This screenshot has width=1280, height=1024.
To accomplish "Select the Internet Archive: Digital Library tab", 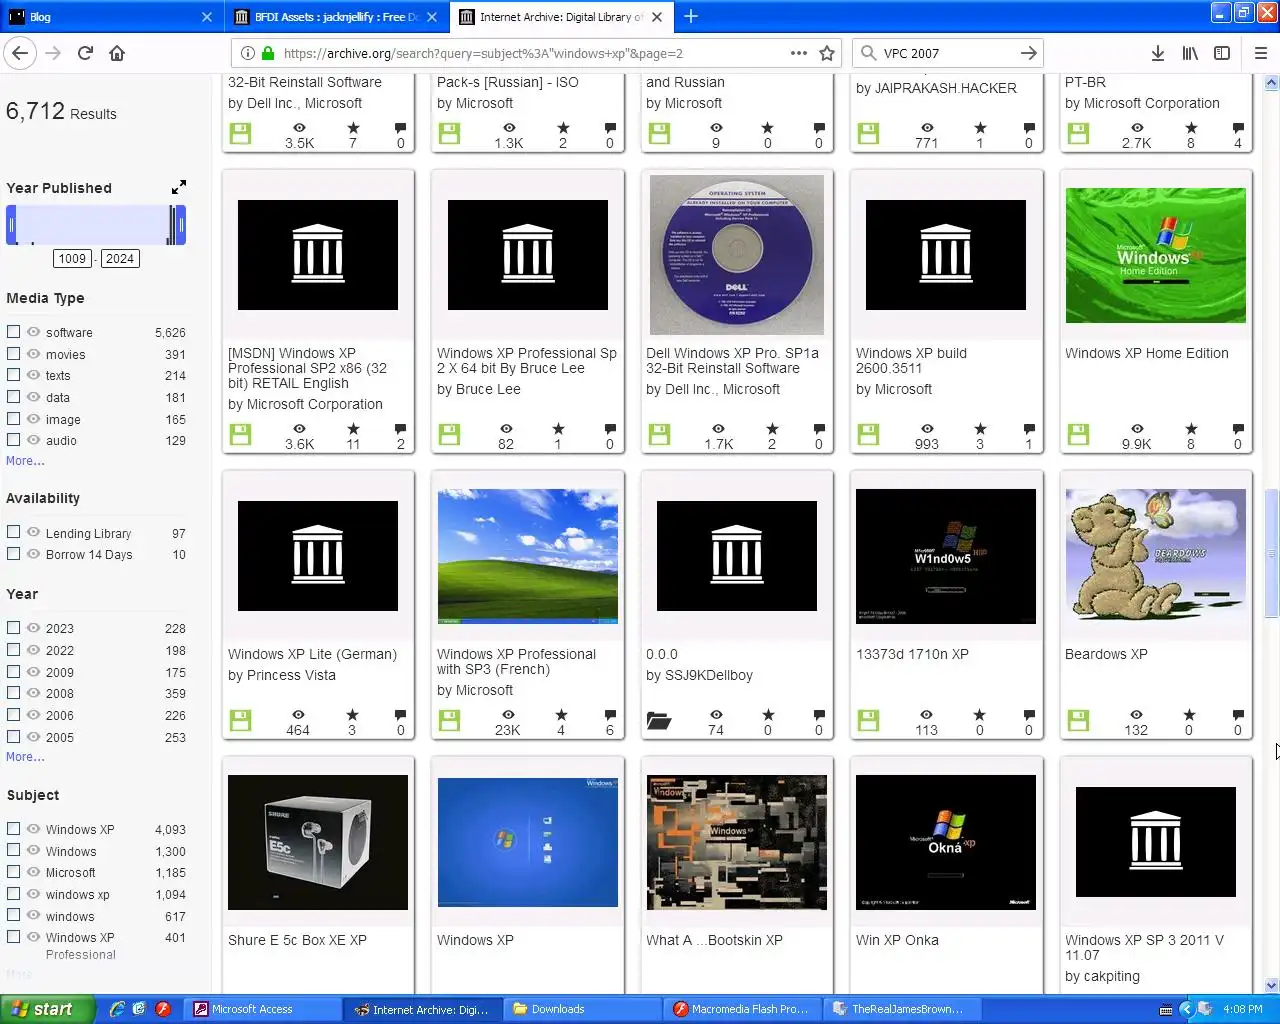I will [x=560, y=16].
